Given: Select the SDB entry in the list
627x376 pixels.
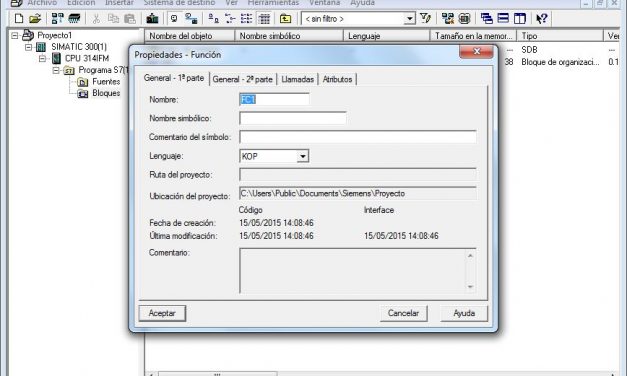Looking at the screenshot, I should tap(529, 50).
